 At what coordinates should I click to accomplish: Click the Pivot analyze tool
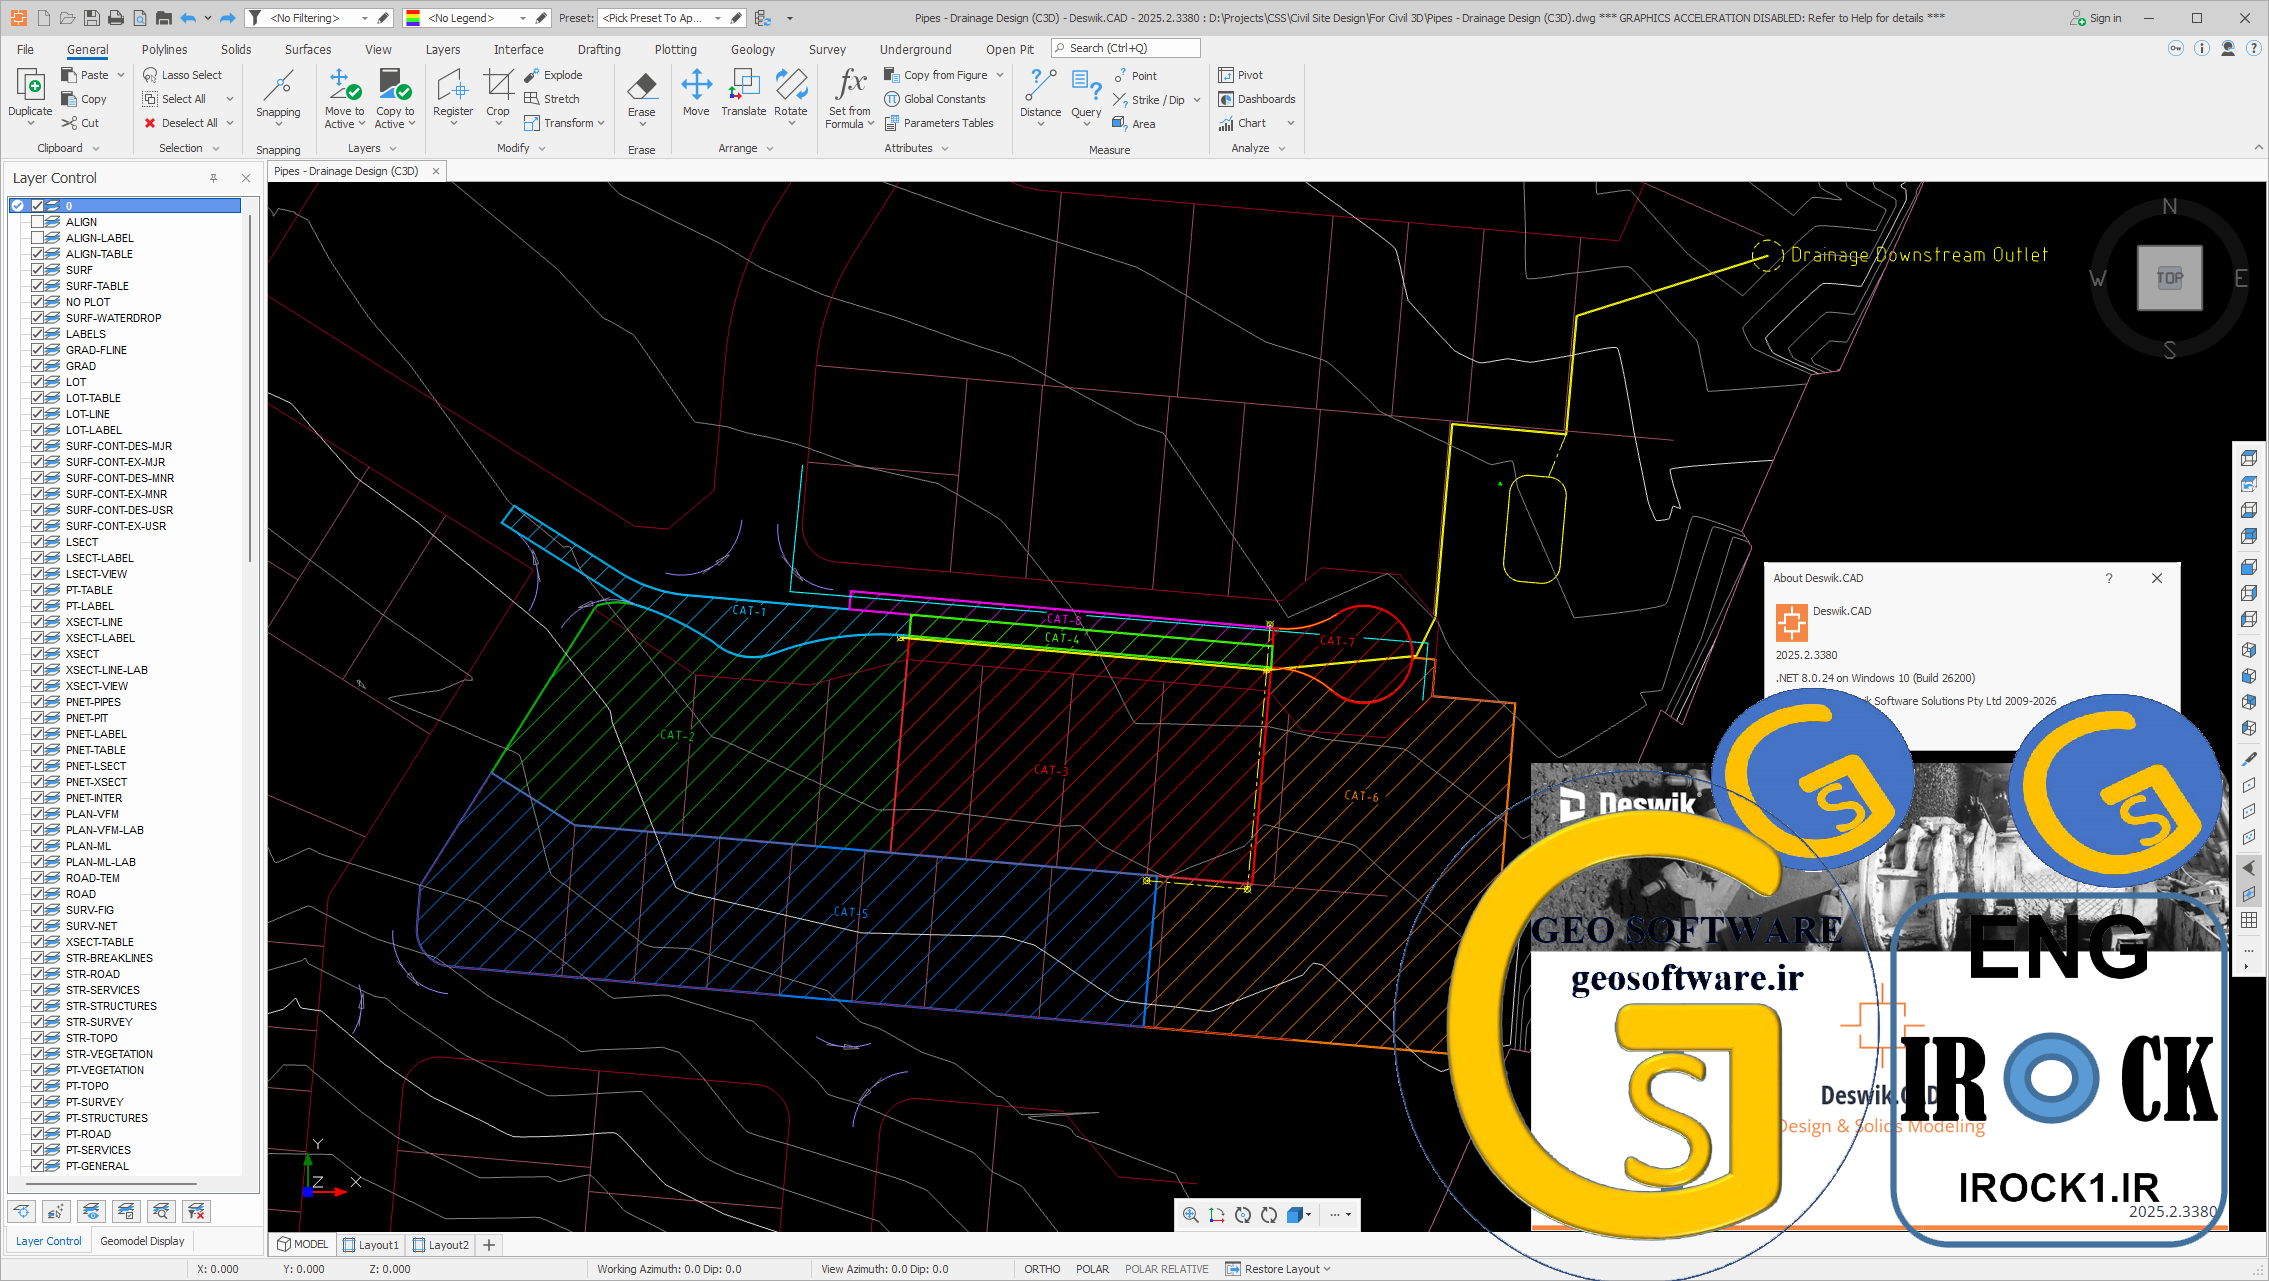click(x=1240, y=75)
